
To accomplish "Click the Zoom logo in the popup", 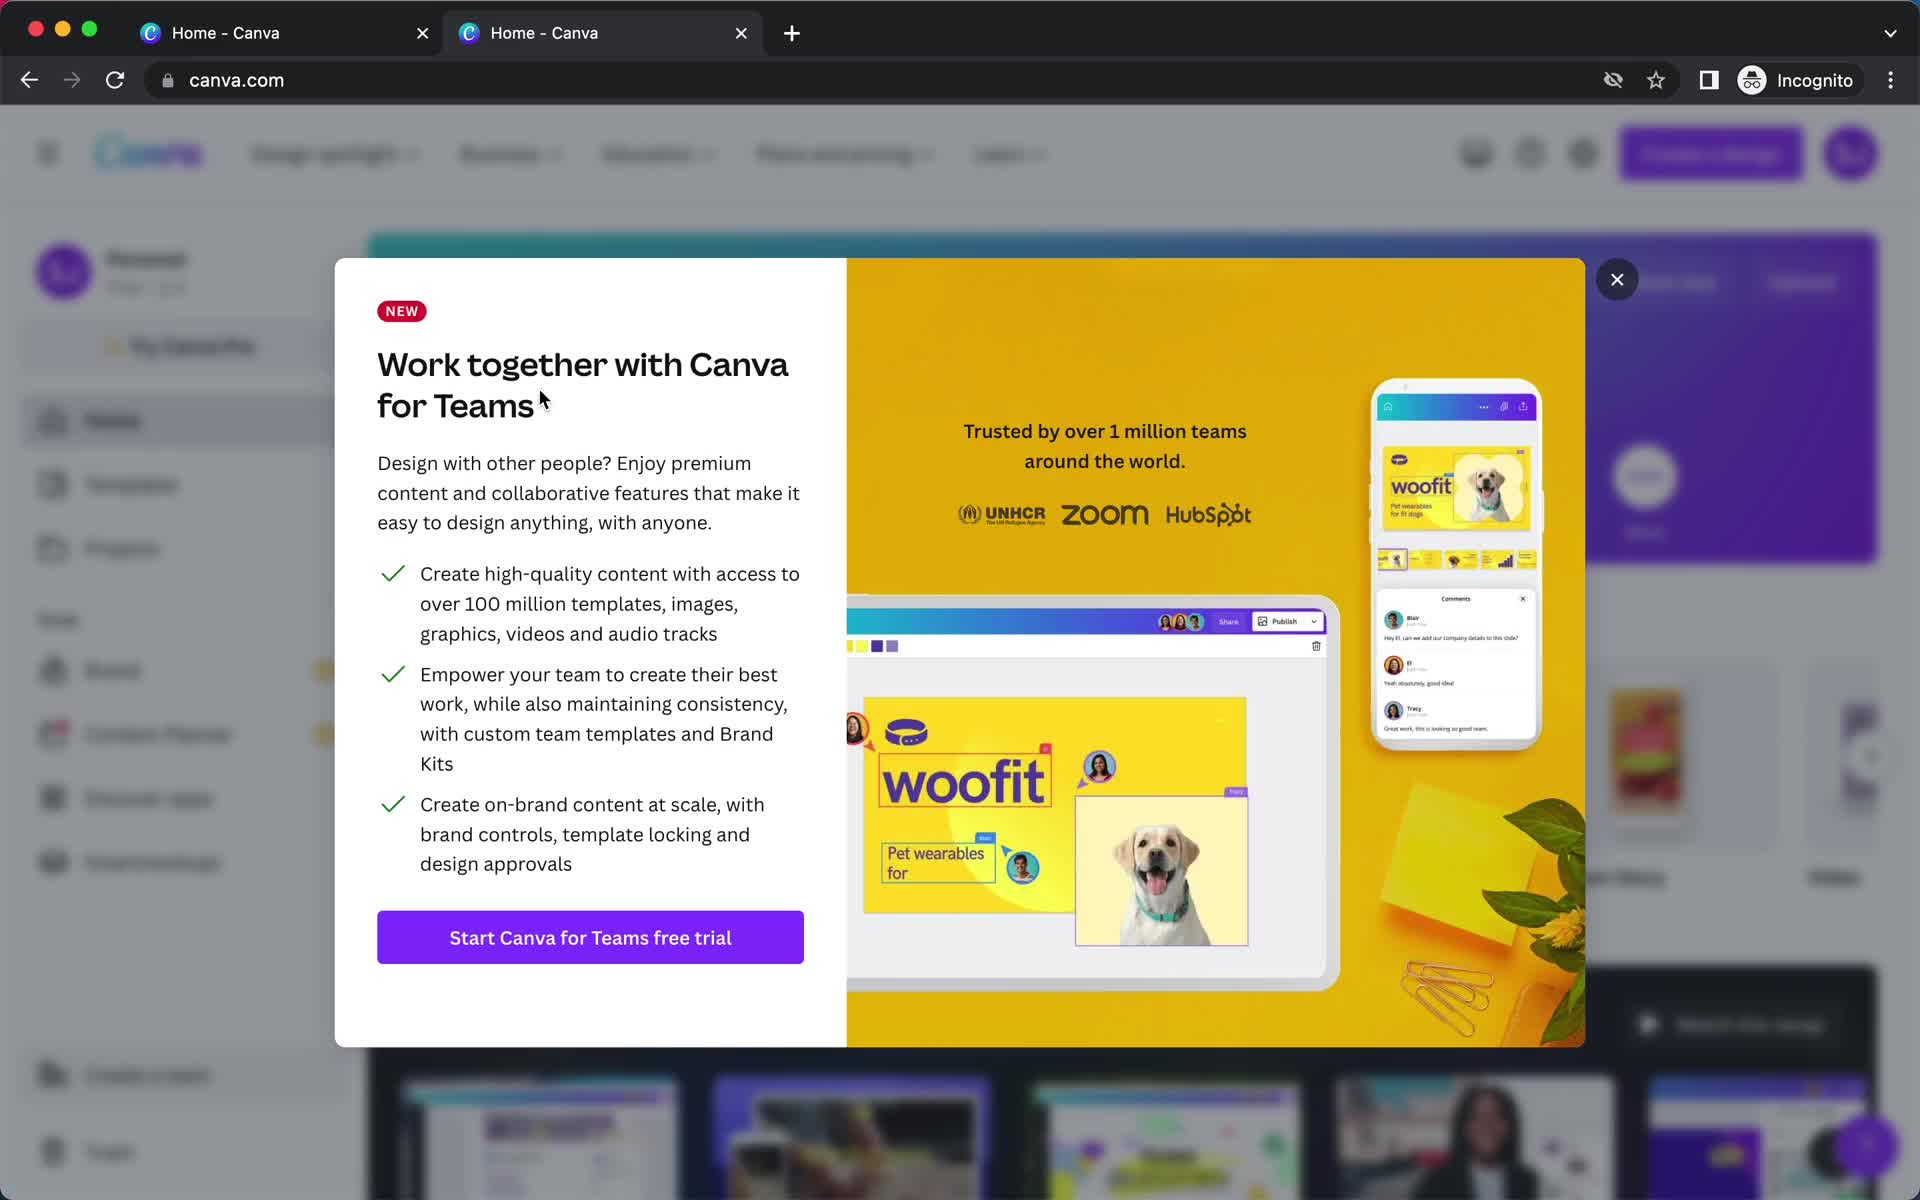I will pyautogui.click(x=1104, y=515).
